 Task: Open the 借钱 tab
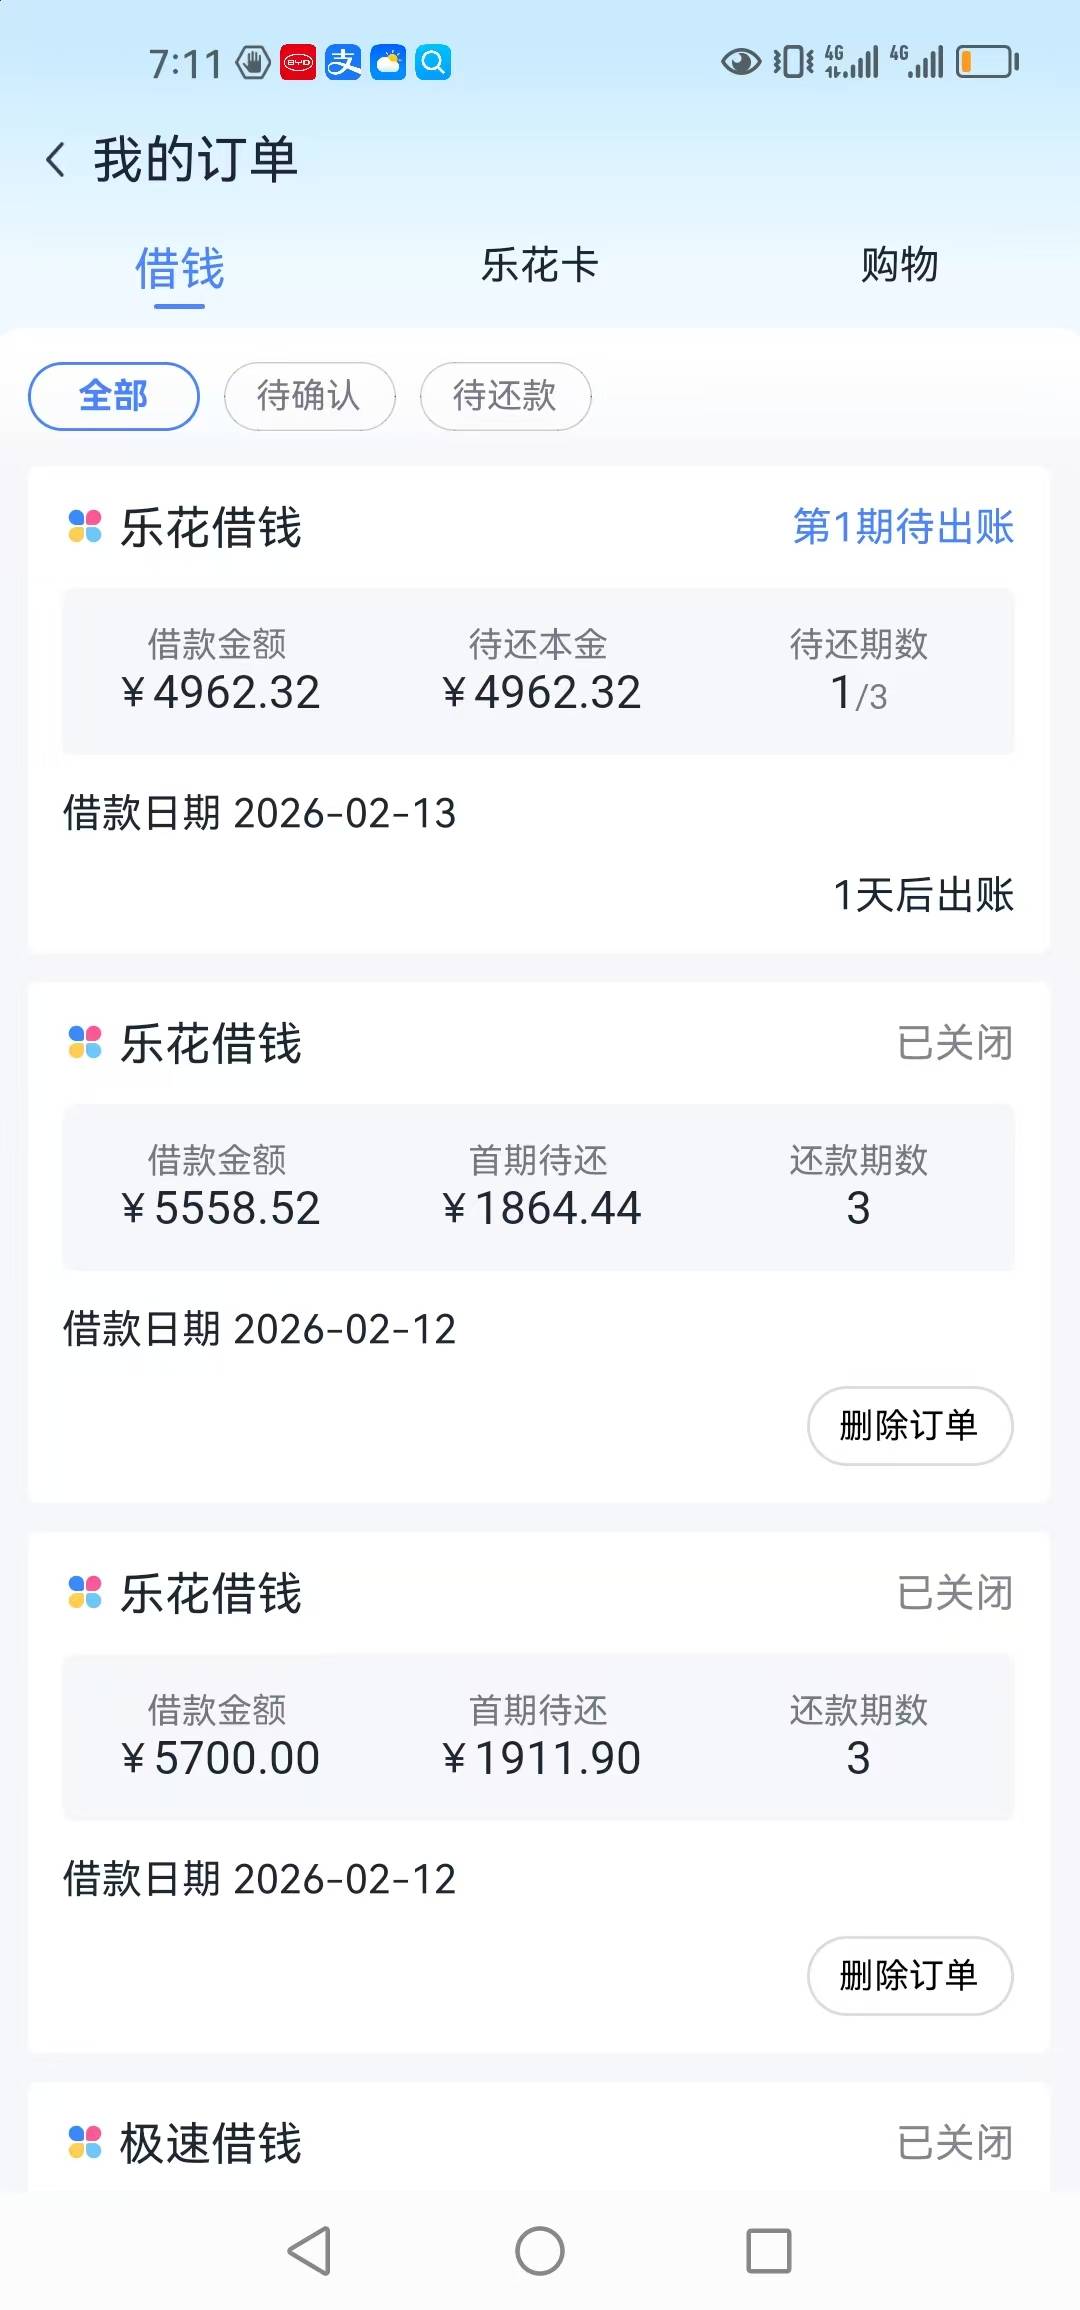click(x=180, y=270)
